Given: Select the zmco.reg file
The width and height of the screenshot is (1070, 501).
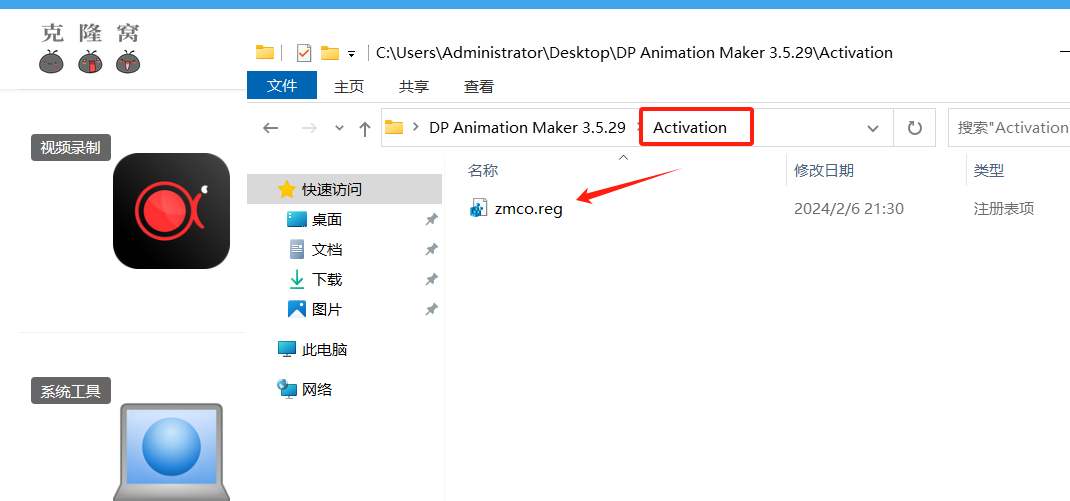Looking at the screenshot, I should [x=529, y=209].
